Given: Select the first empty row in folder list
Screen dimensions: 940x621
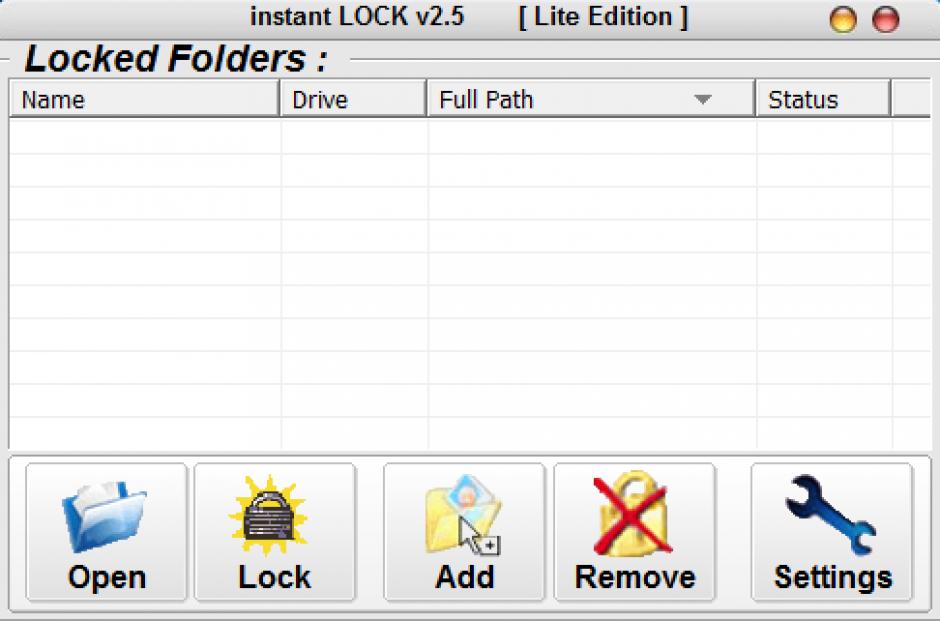Looking at the screenshot, I should [470, 137].
